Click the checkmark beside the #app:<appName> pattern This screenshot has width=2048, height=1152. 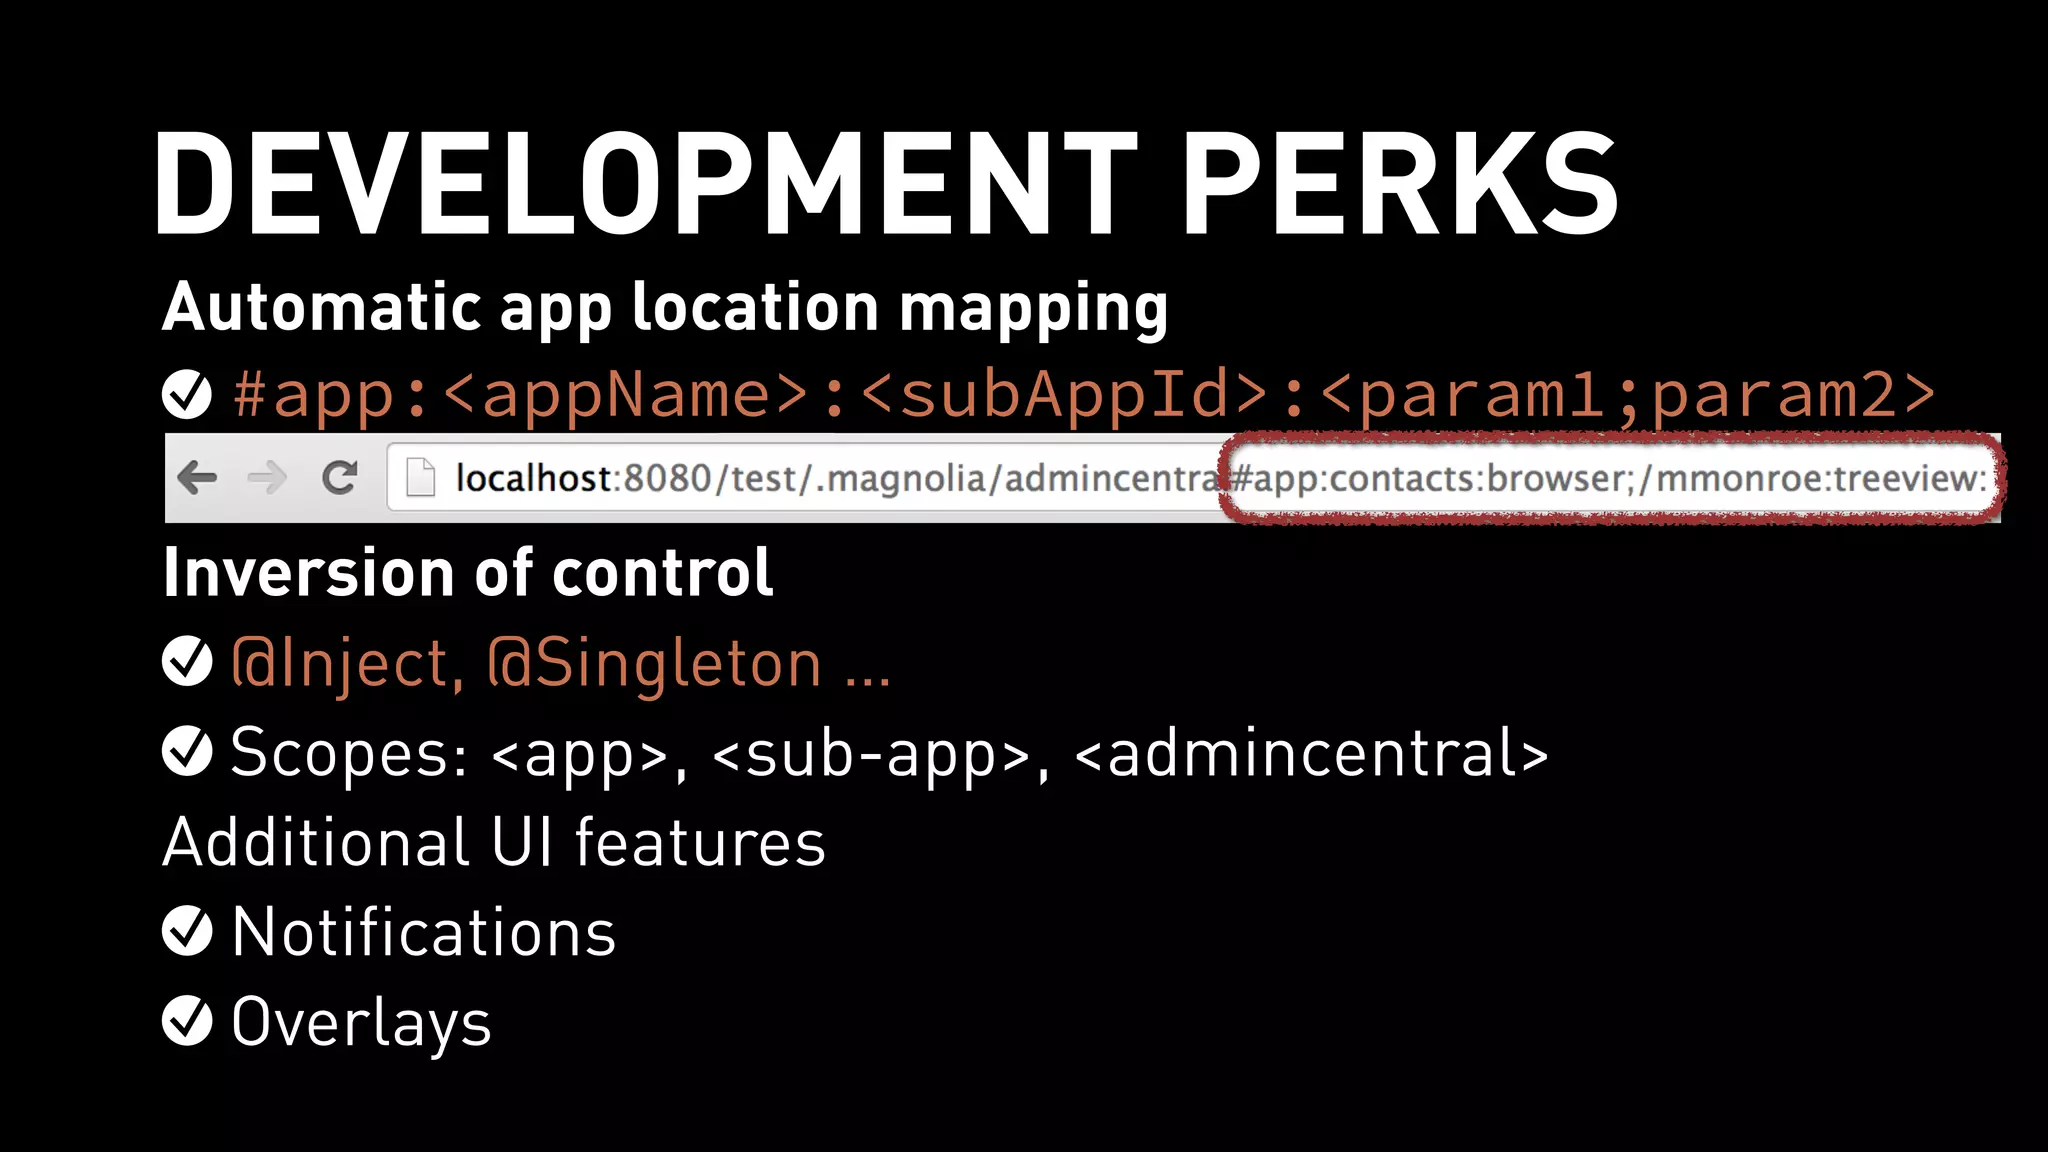[187, 394]
